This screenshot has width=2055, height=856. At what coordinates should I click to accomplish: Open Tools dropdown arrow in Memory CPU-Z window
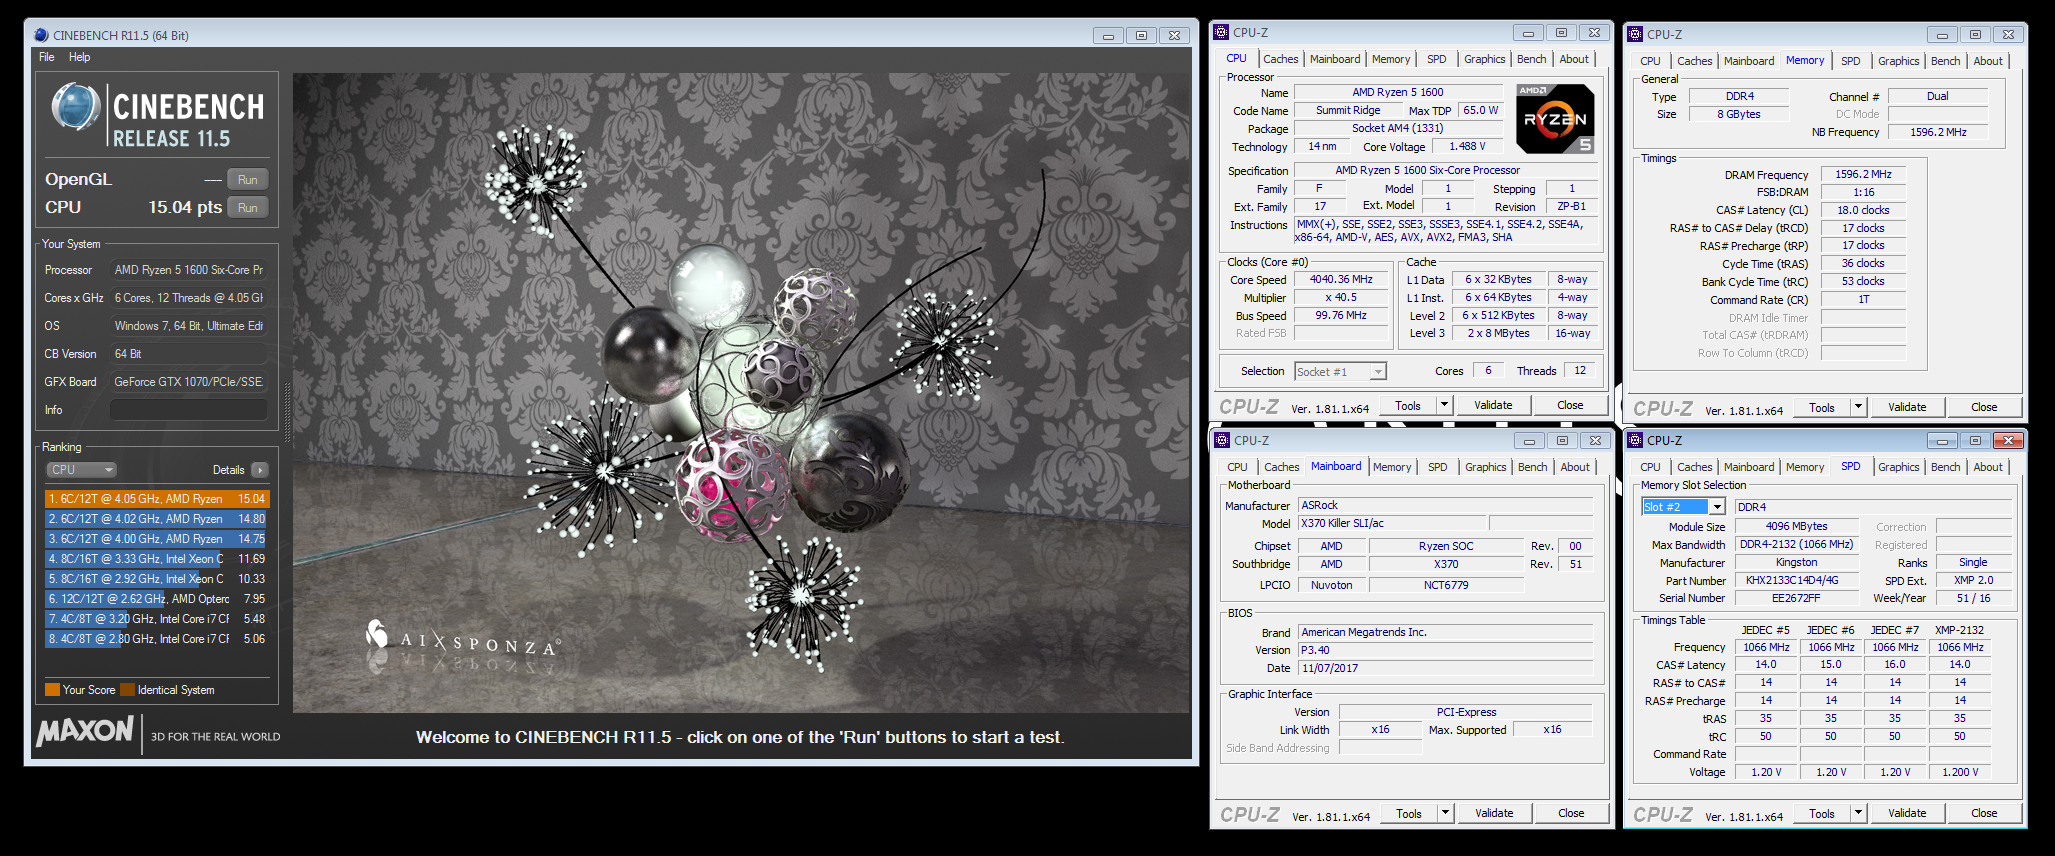(x=1858, y=407)
